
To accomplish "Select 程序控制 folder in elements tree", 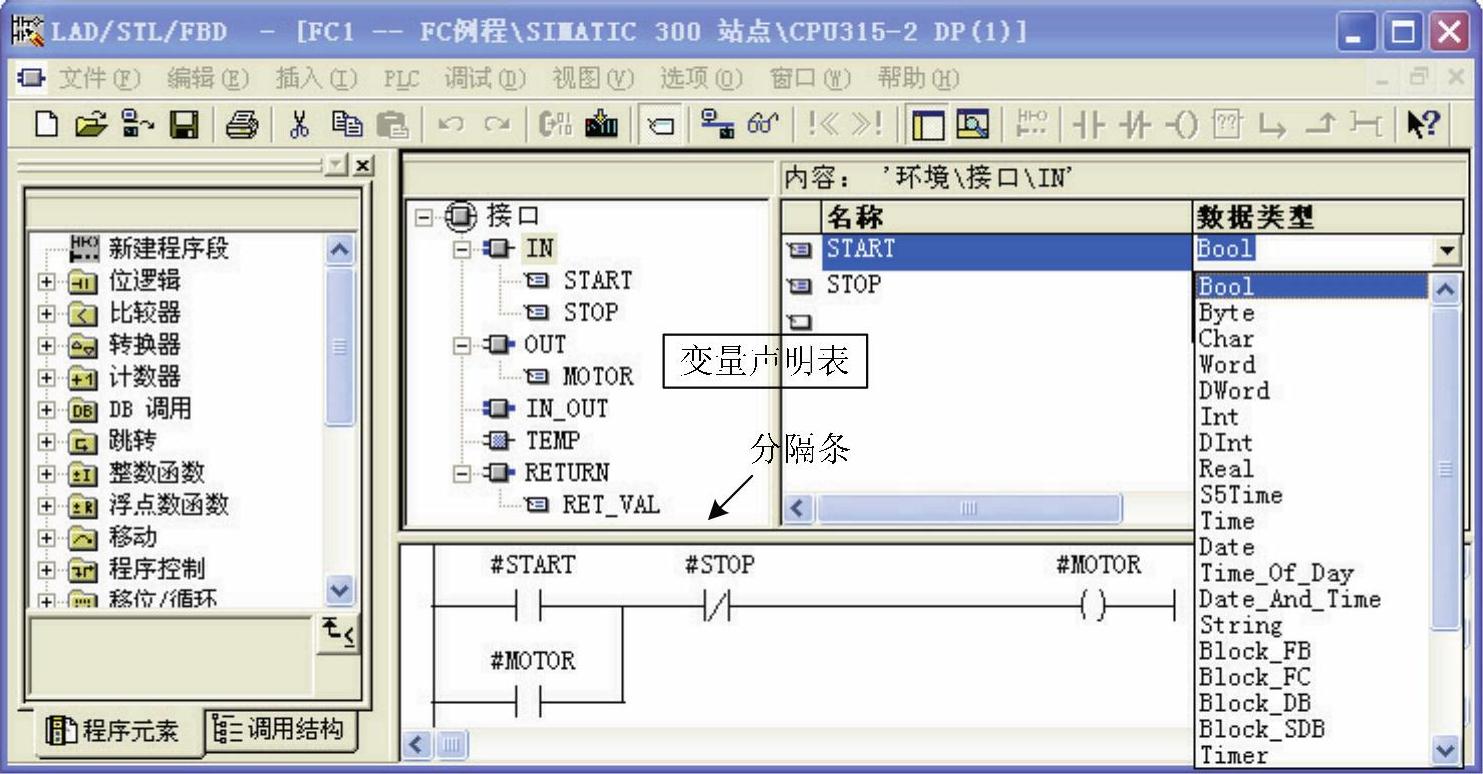I will pos(156,569).
